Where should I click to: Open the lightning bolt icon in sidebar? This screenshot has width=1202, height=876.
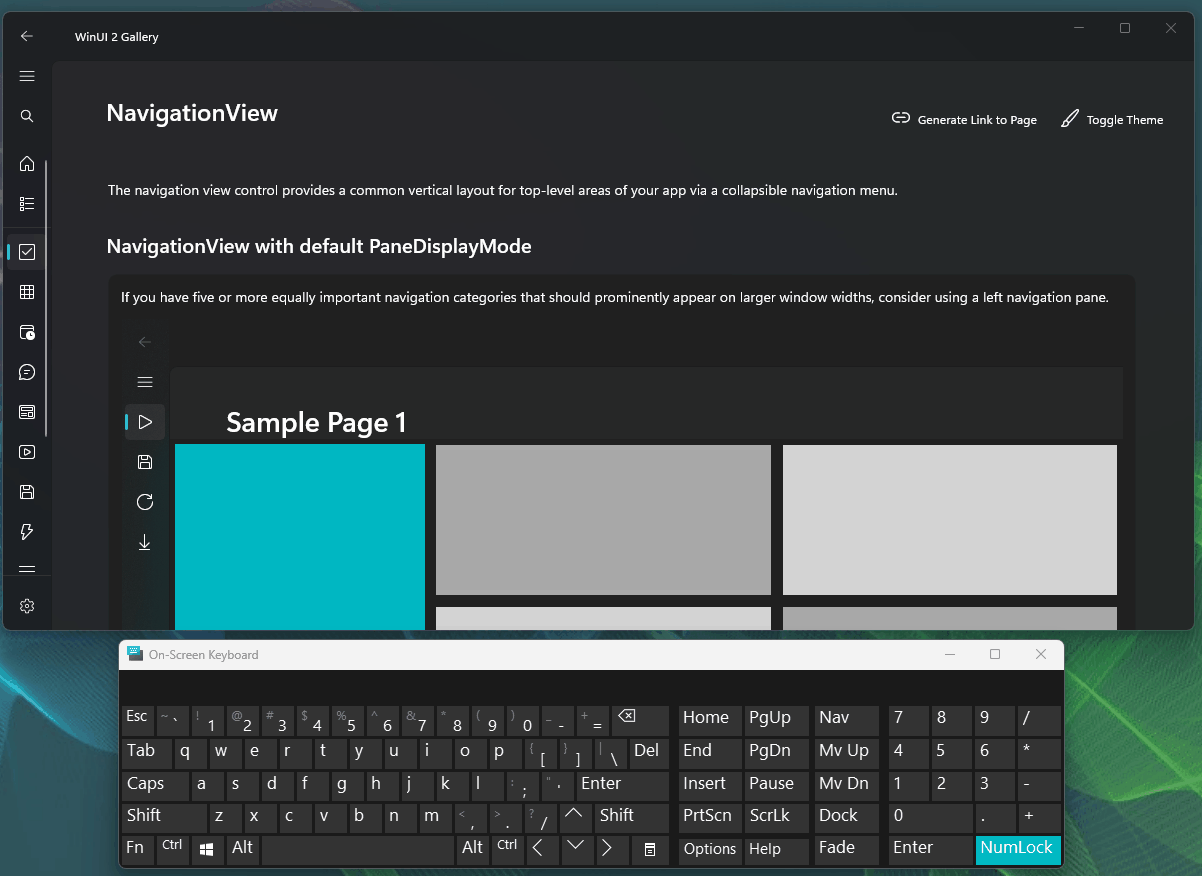tap(27, 532)
